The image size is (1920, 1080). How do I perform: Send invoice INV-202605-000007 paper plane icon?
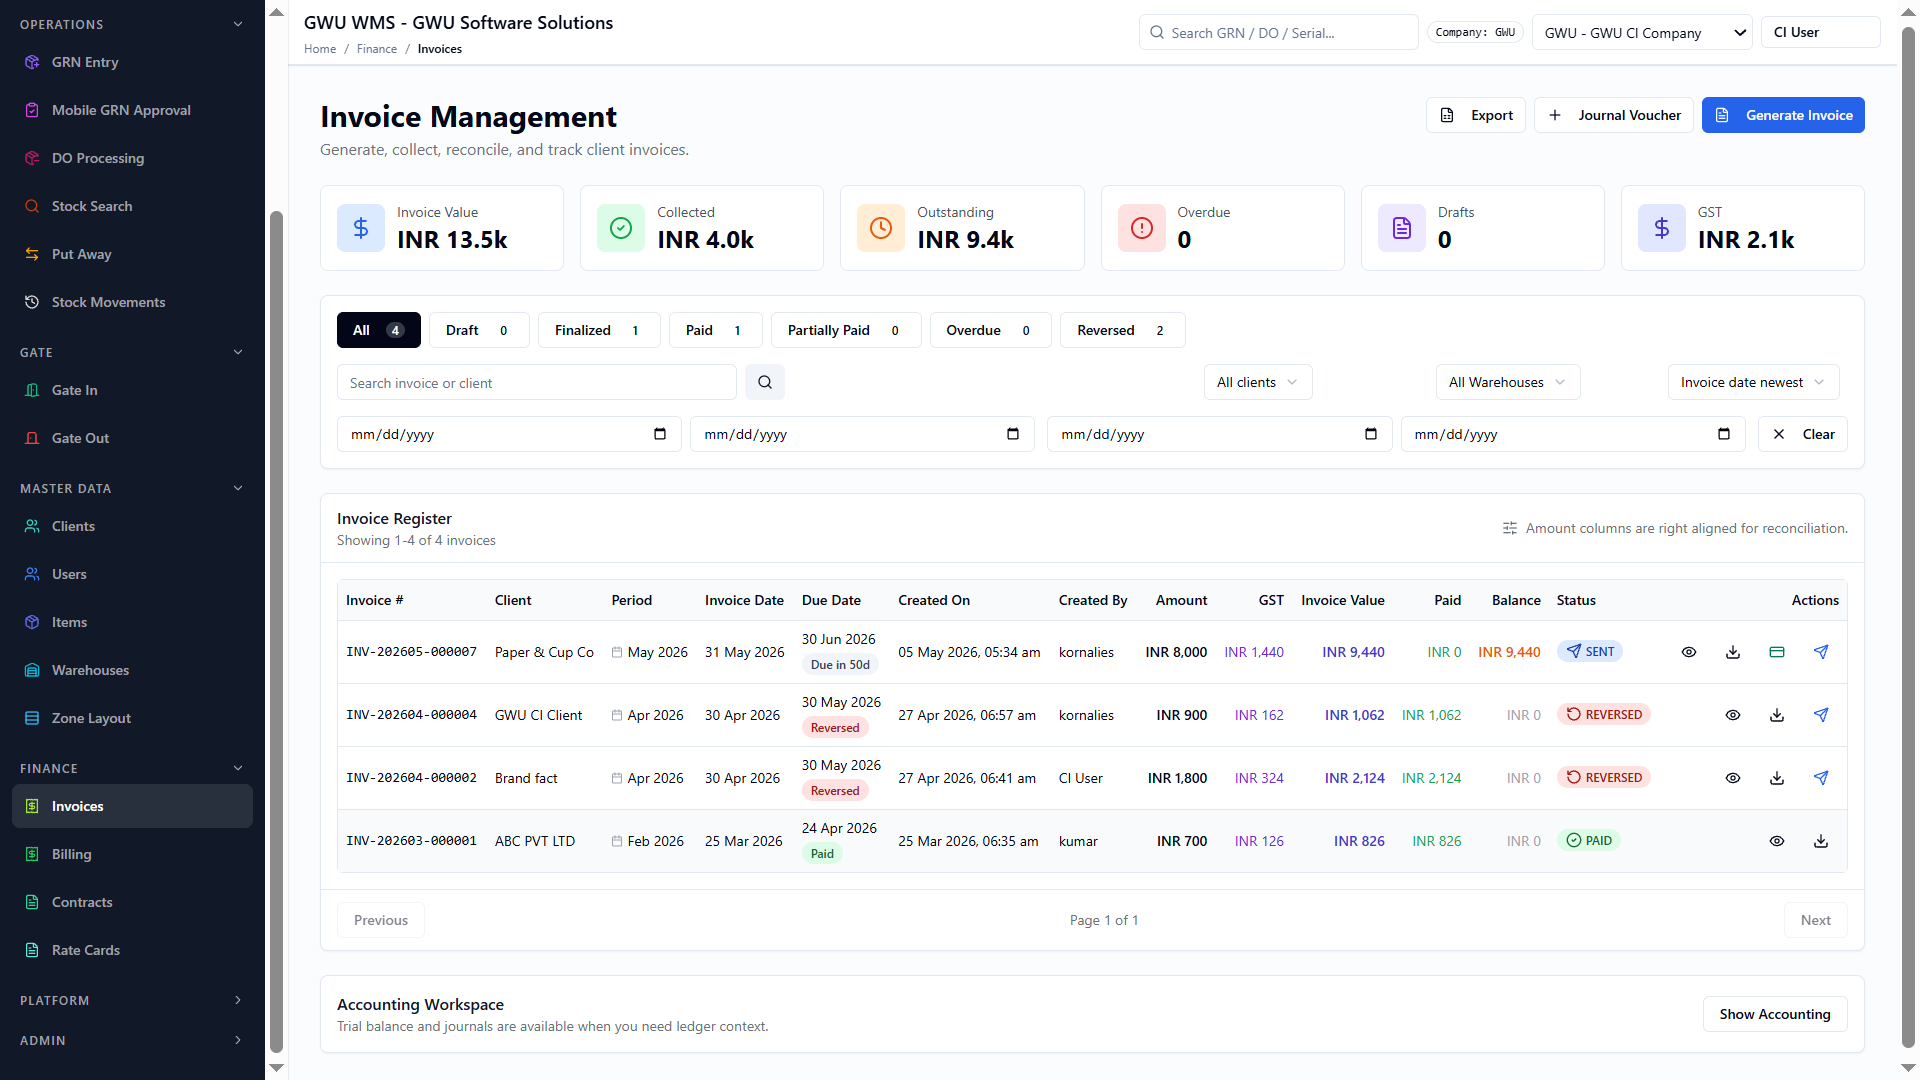1821,652
